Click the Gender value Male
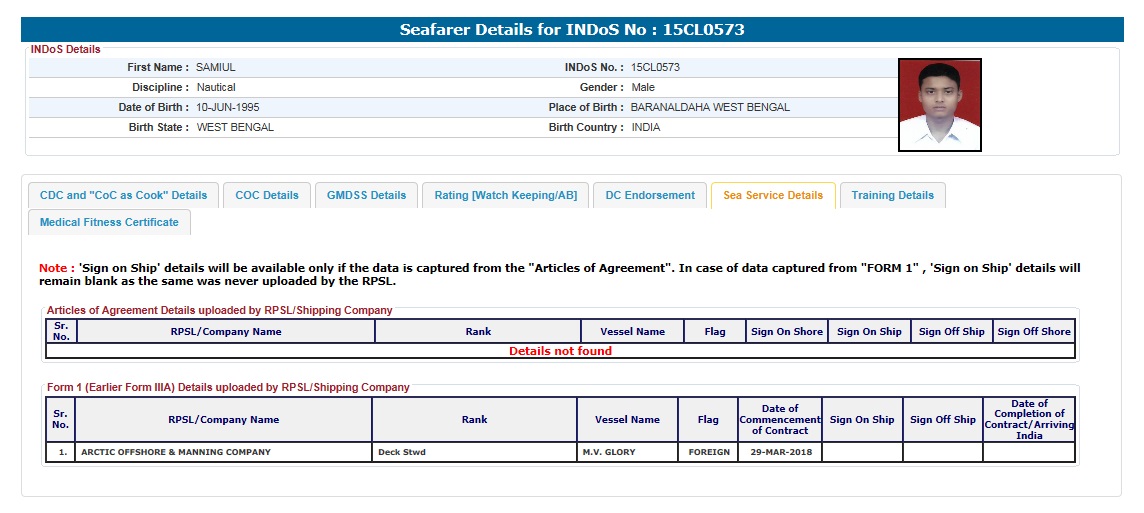The width and height of the screenshot is (1144, 513). pyautogui.click(x=643, y=87)
